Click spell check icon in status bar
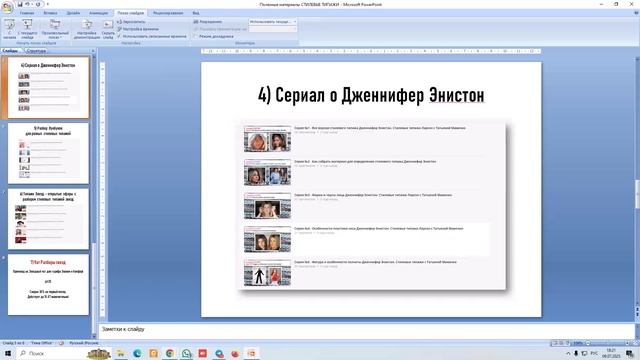640x360 pixels. (x=61, y=343)
